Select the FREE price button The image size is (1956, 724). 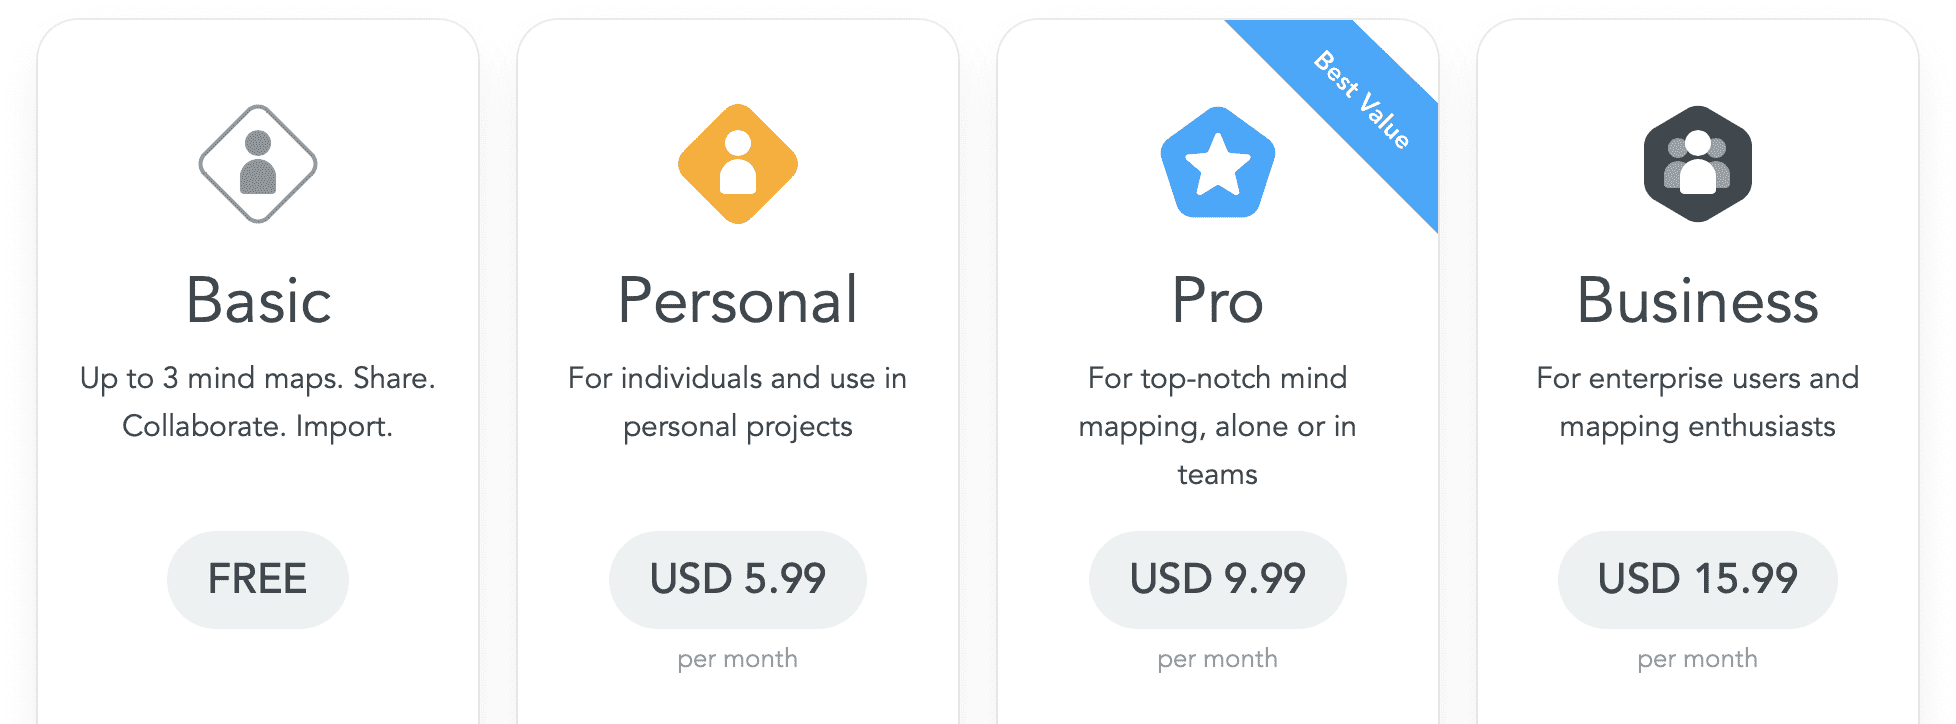coord(258,580)
